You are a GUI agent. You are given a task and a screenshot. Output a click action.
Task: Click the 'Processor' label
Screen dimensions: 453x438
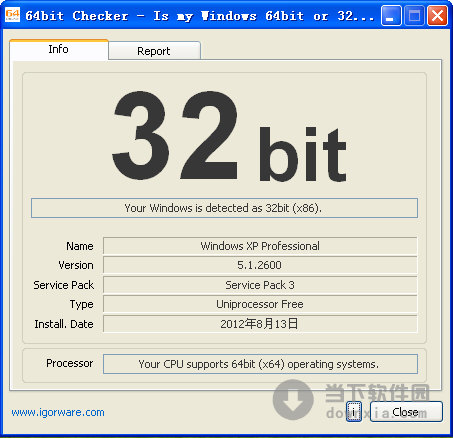pos(70,363)
